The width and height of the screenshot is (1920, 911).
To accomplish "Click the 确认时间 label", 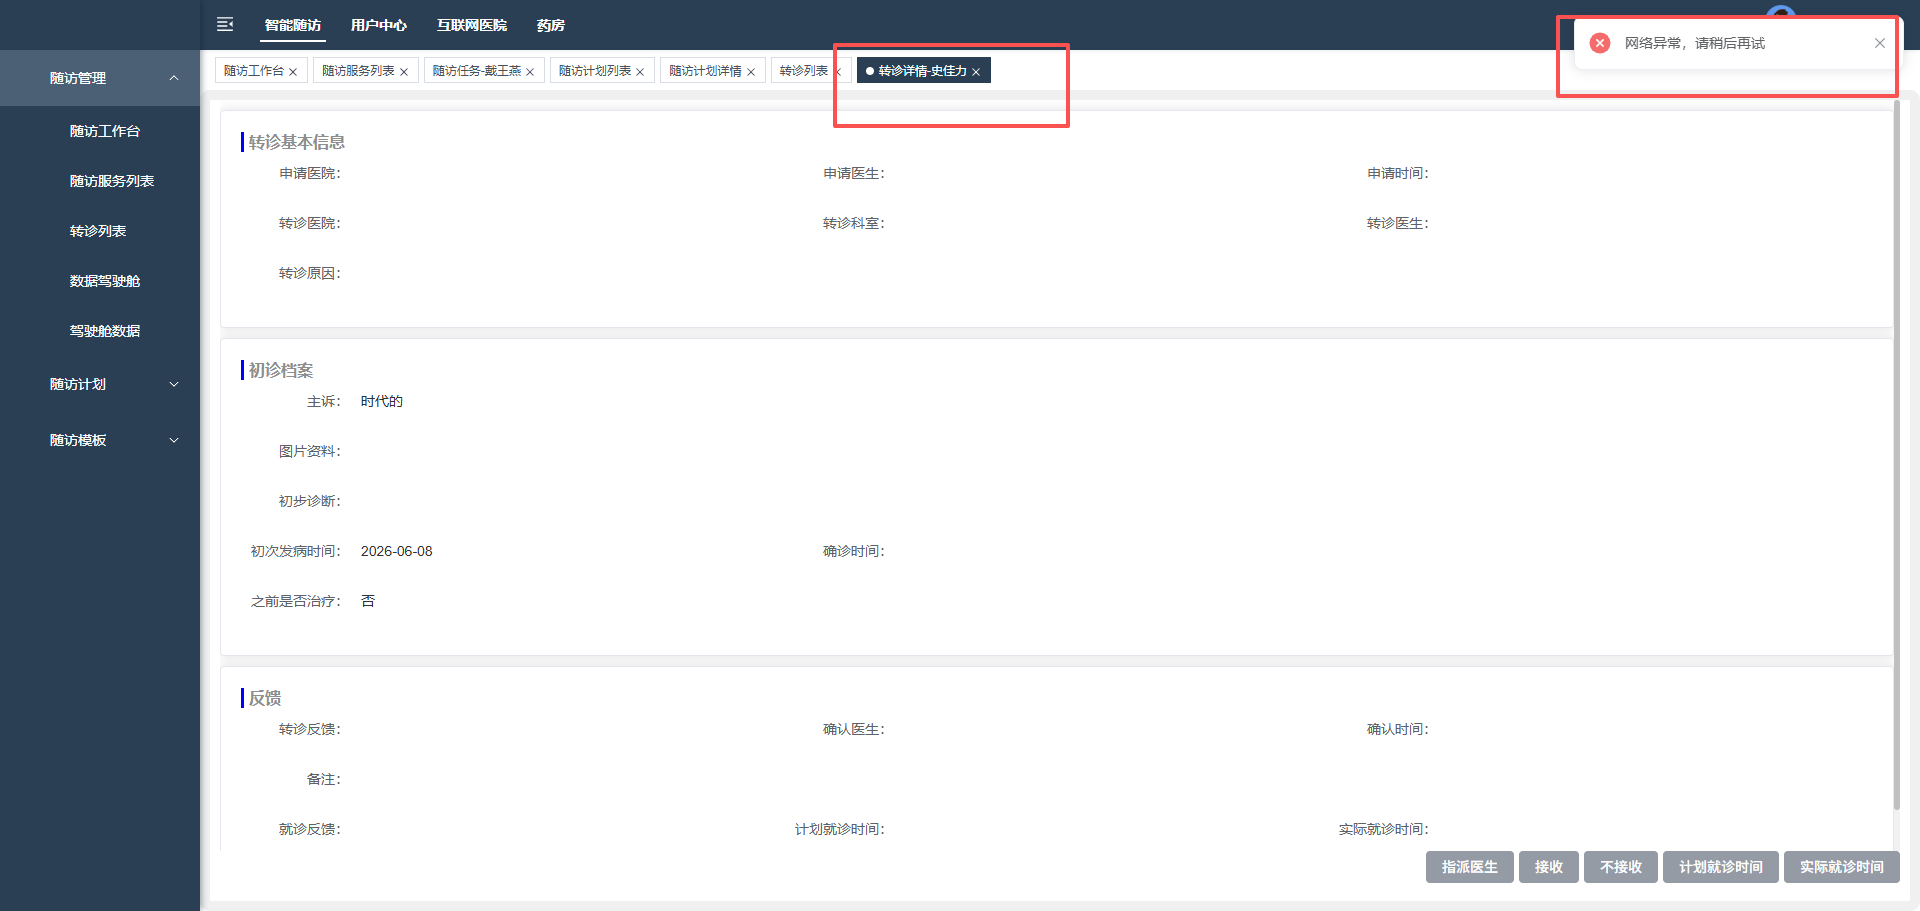I will pyautogui.click(x=1398, y=729).
